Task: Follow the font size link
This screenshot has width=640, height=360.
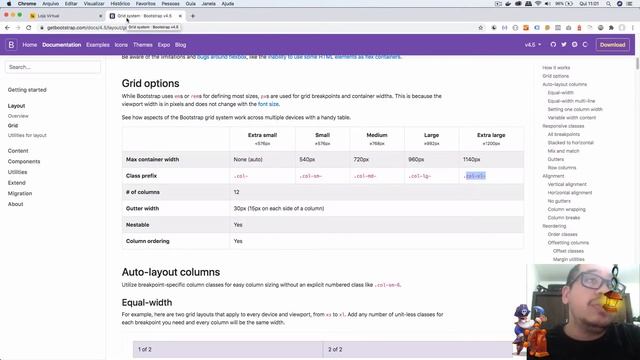Action: pyautogui.click(x=268, y=104)
